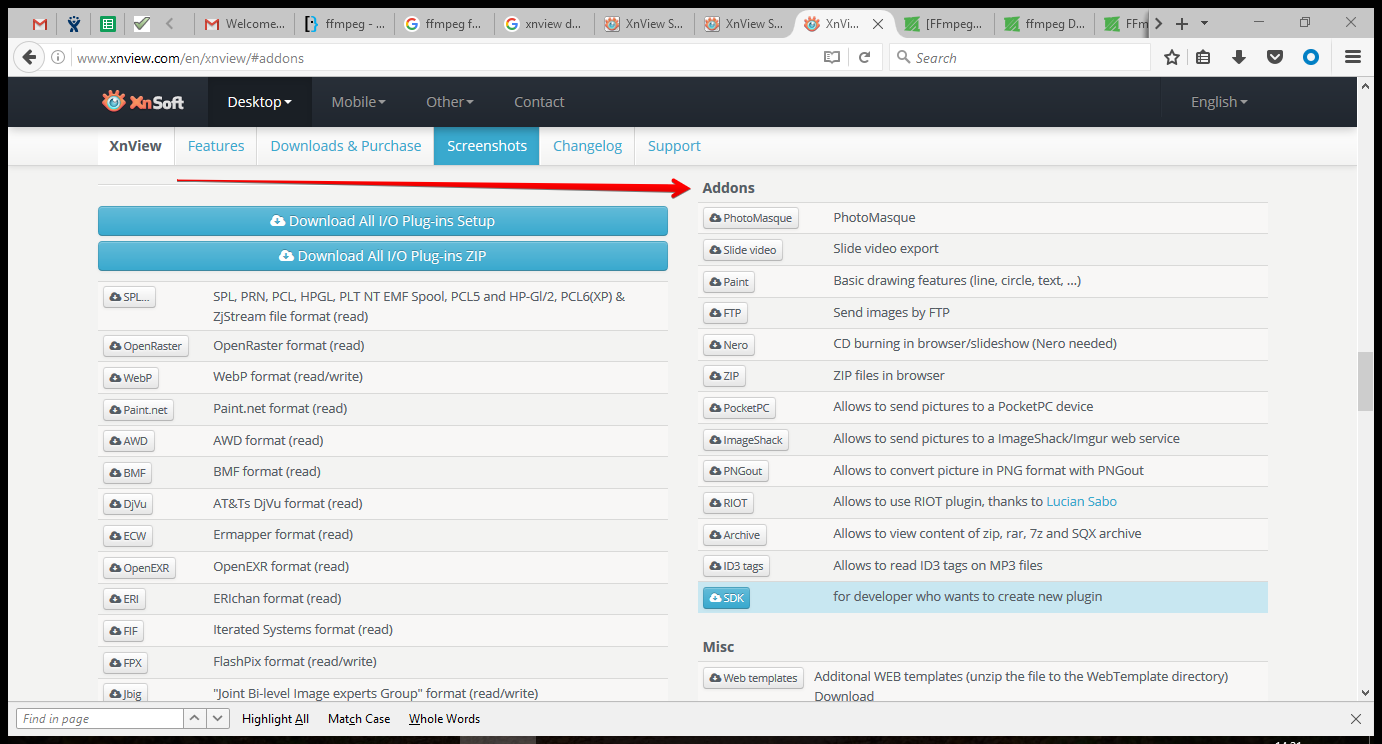Download the ID3 tags addon
Viewport: 1382px width, 744px height.
736,566
